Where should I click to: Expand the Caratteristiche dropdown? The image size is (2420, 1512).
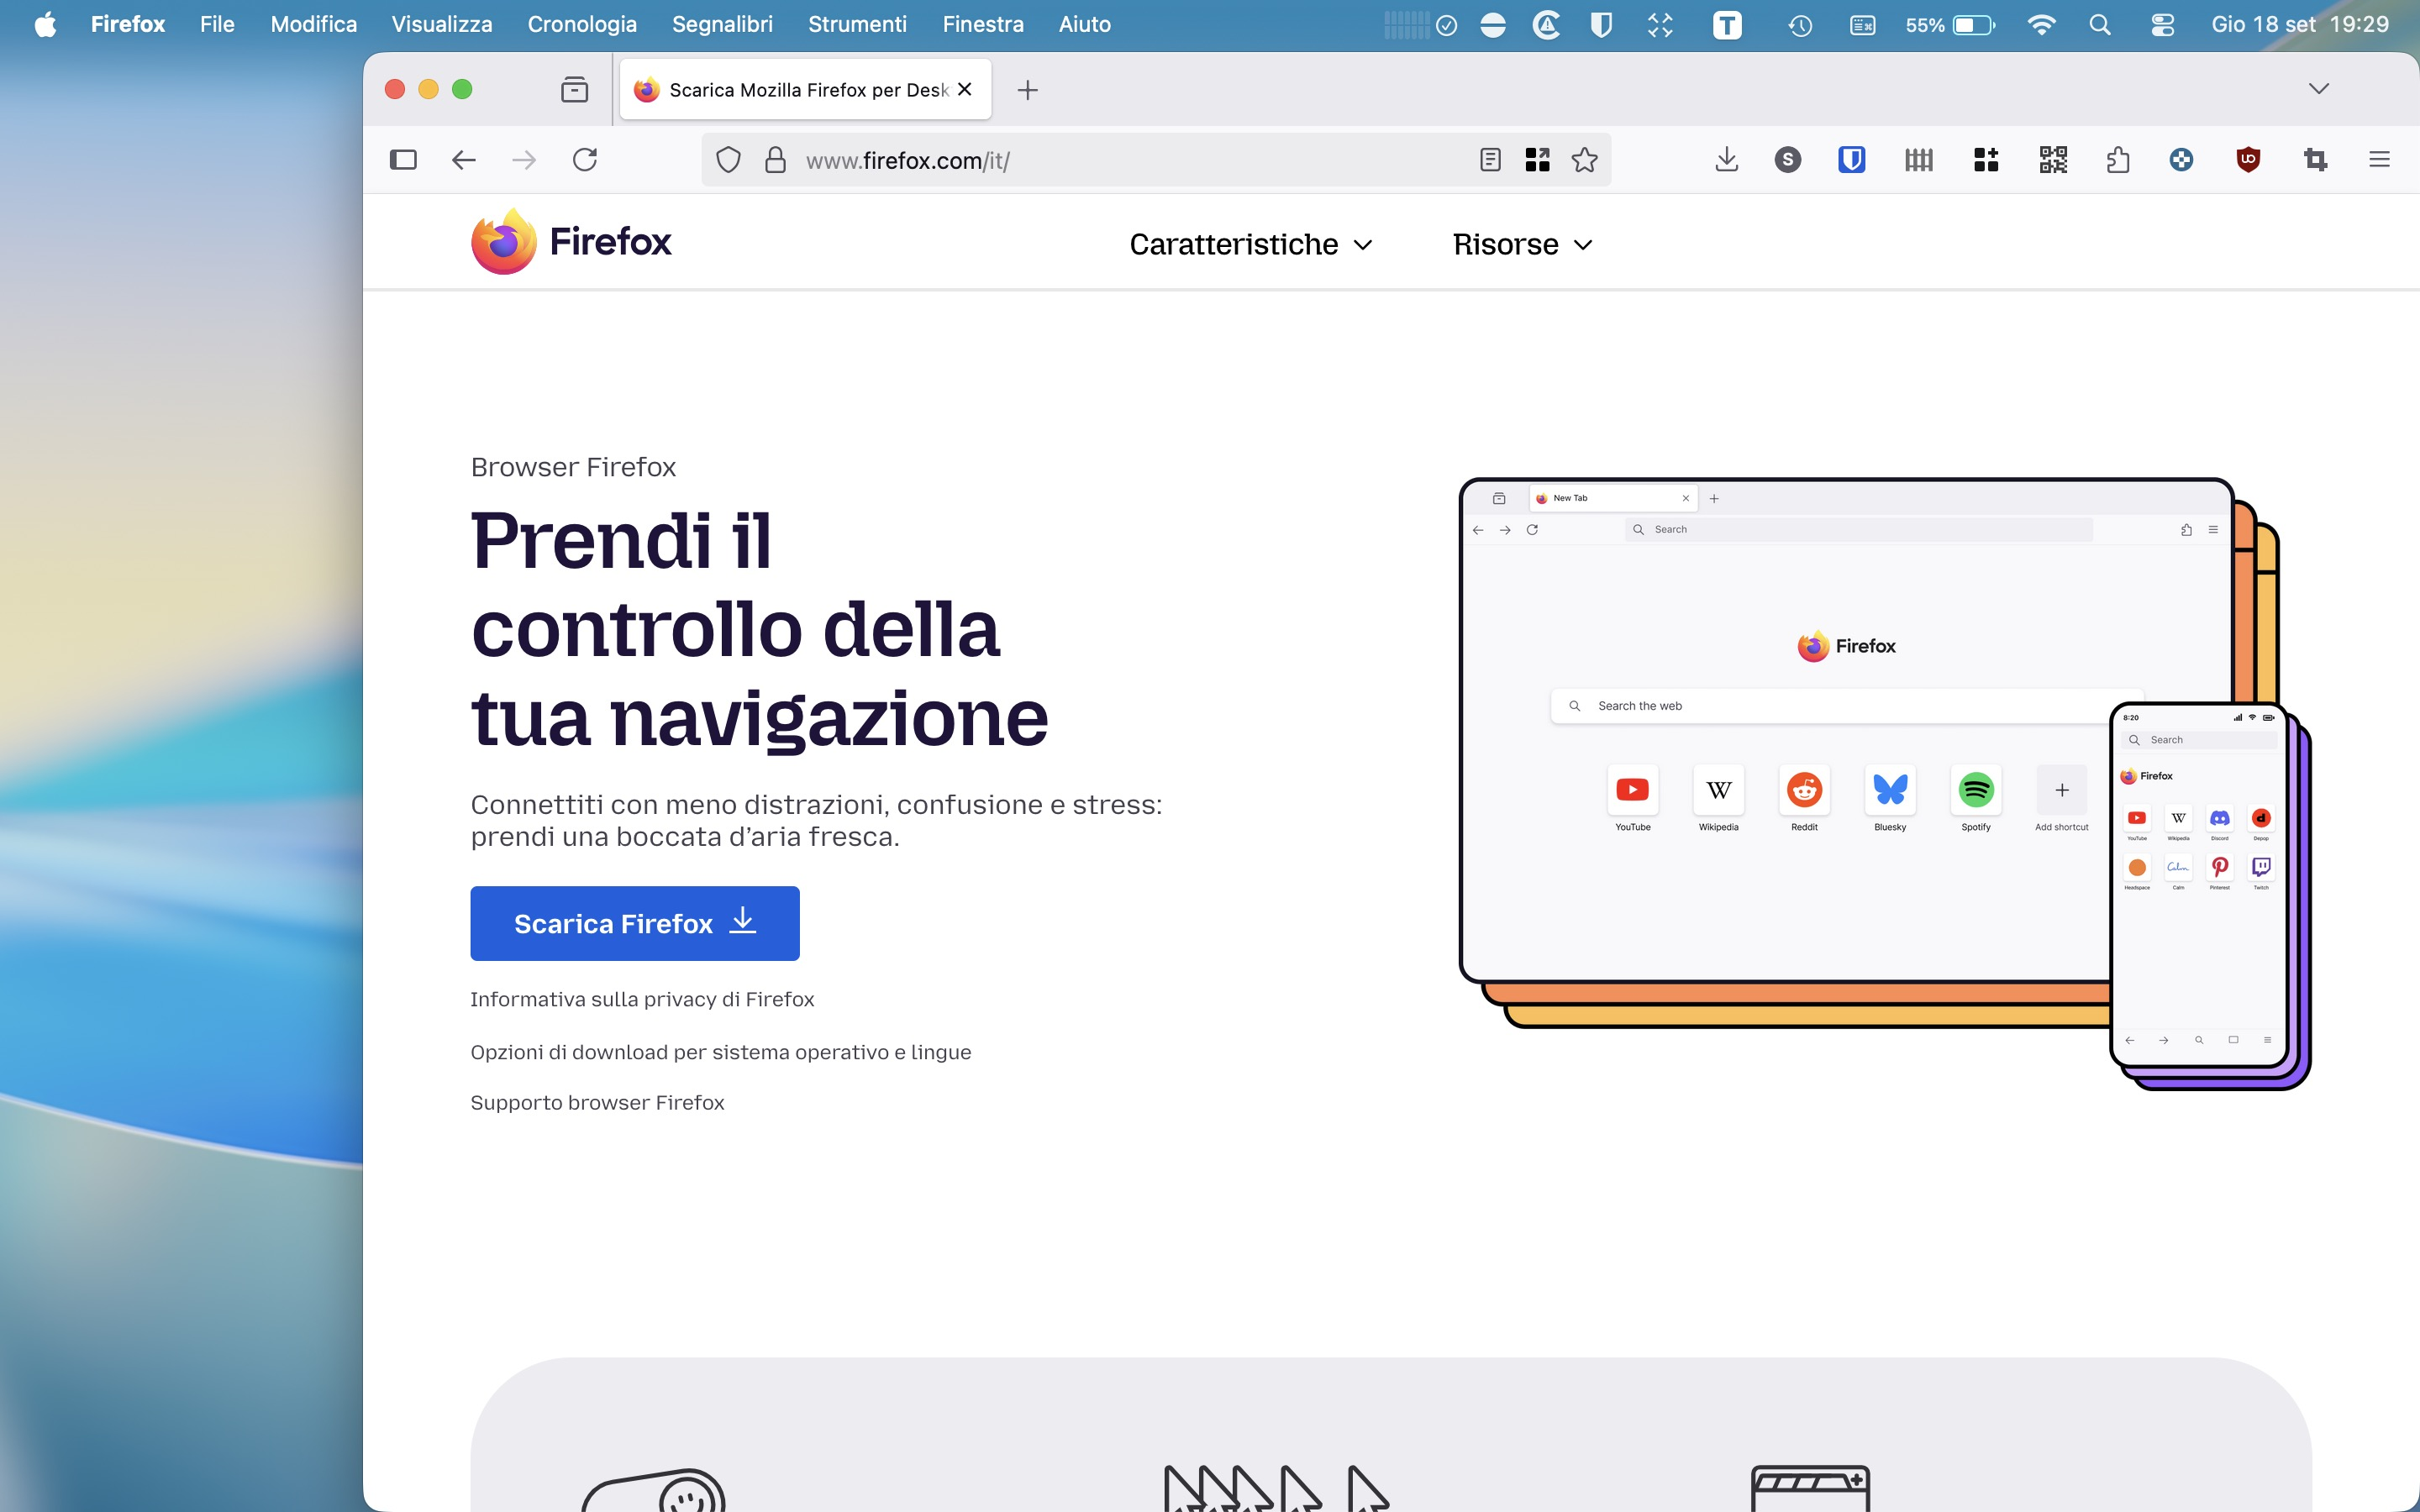(x=1250, y=245)
